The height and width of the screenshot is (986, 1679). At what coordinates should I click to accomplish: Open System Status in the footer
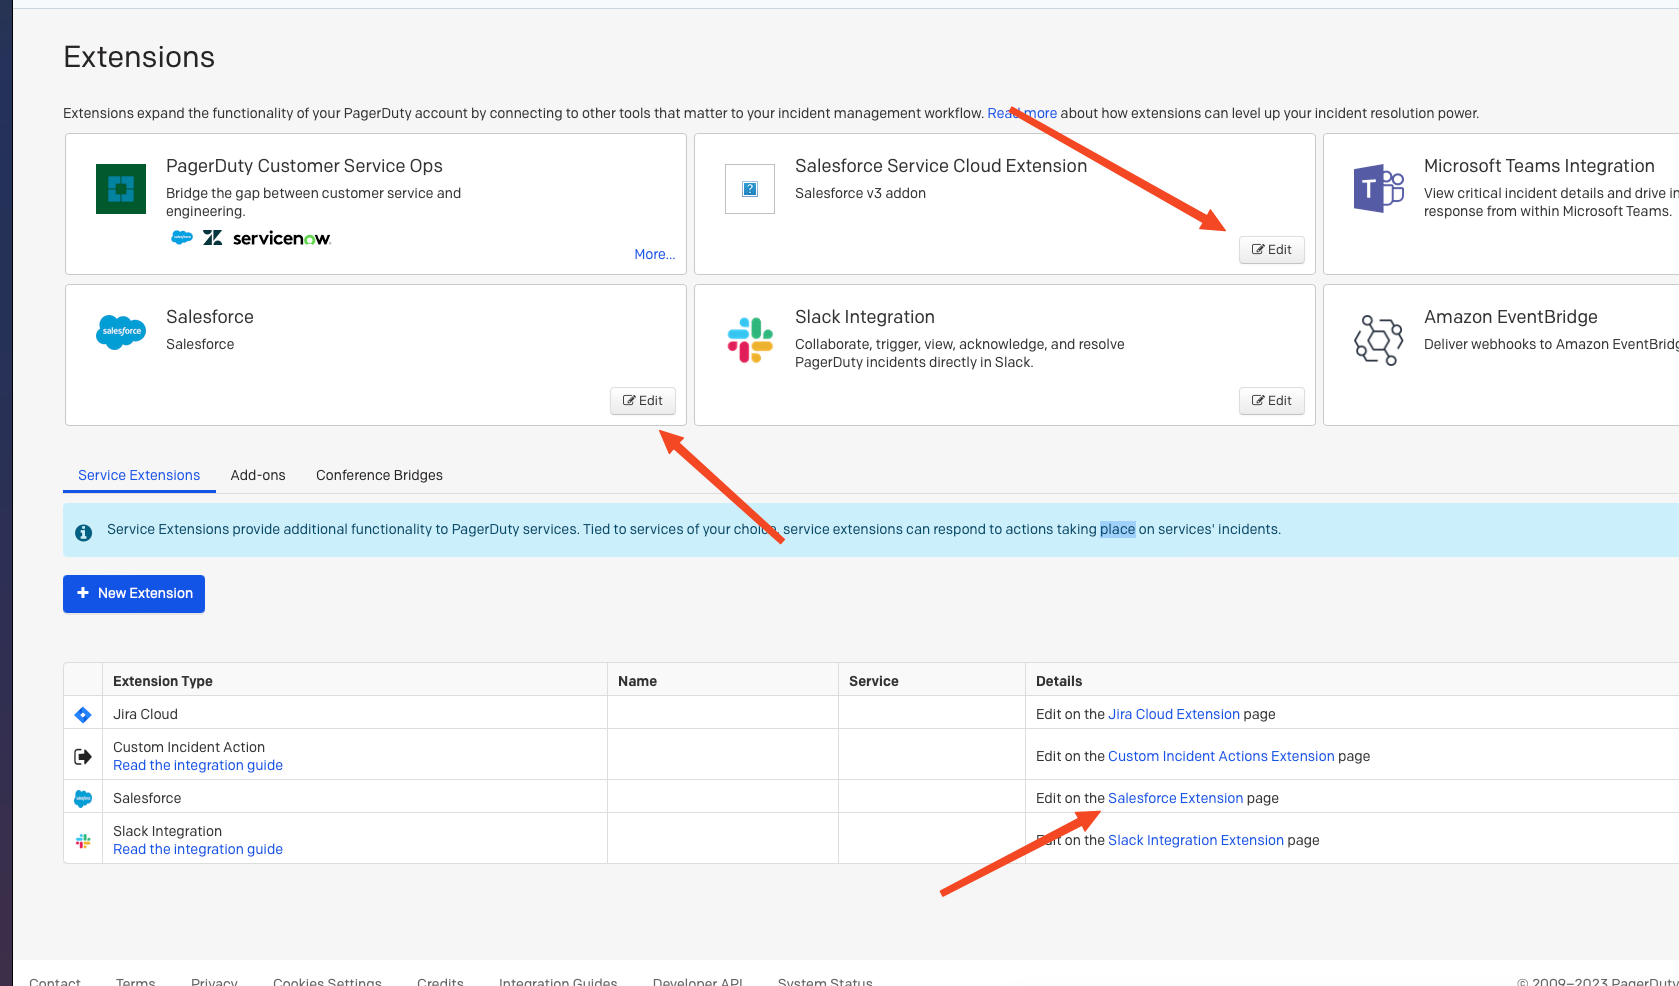click(825, 982)
